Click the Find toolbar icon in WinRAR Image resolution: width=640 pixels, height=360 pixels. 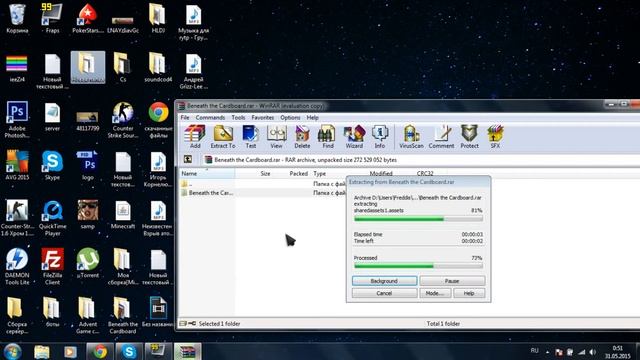click(327, 137)
